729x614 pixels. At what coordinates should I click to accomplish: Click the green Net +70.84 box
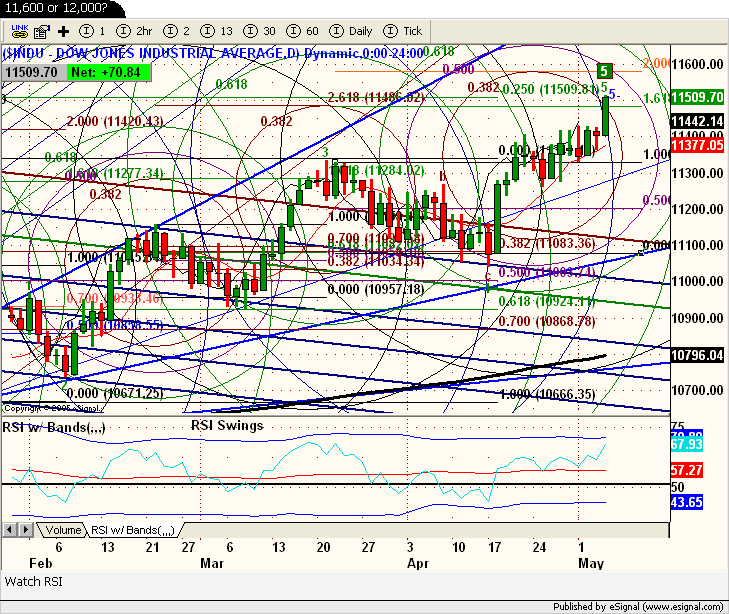click(x=108, y=72)
